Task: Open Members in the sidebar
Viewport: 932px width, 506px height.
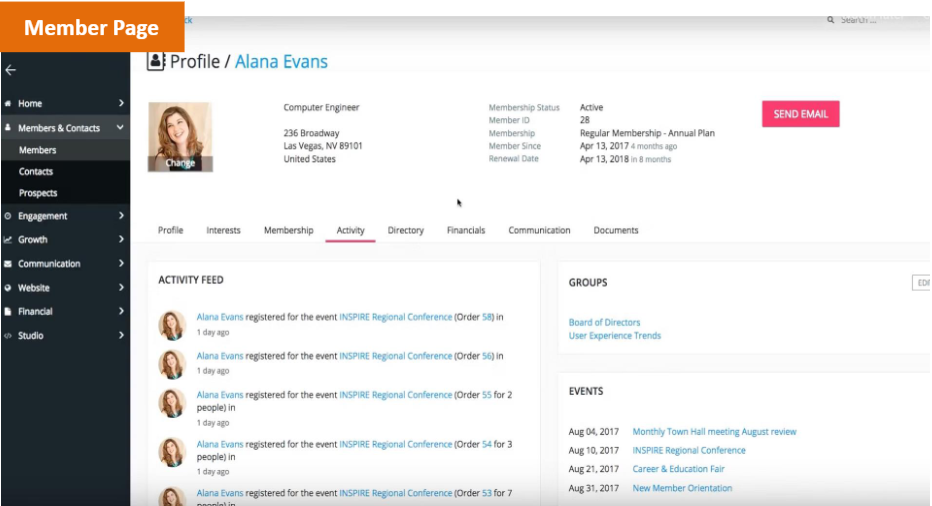Action: coord(37,150)
